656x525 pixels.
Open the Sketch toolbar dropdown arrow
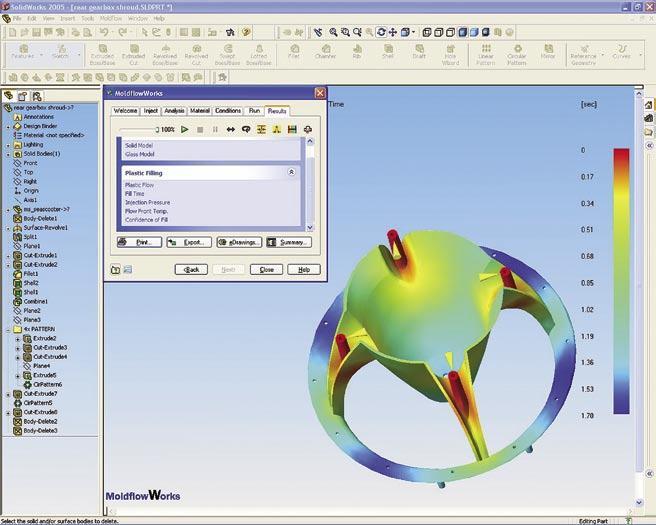pyautogui.click(x=79, y=55)
